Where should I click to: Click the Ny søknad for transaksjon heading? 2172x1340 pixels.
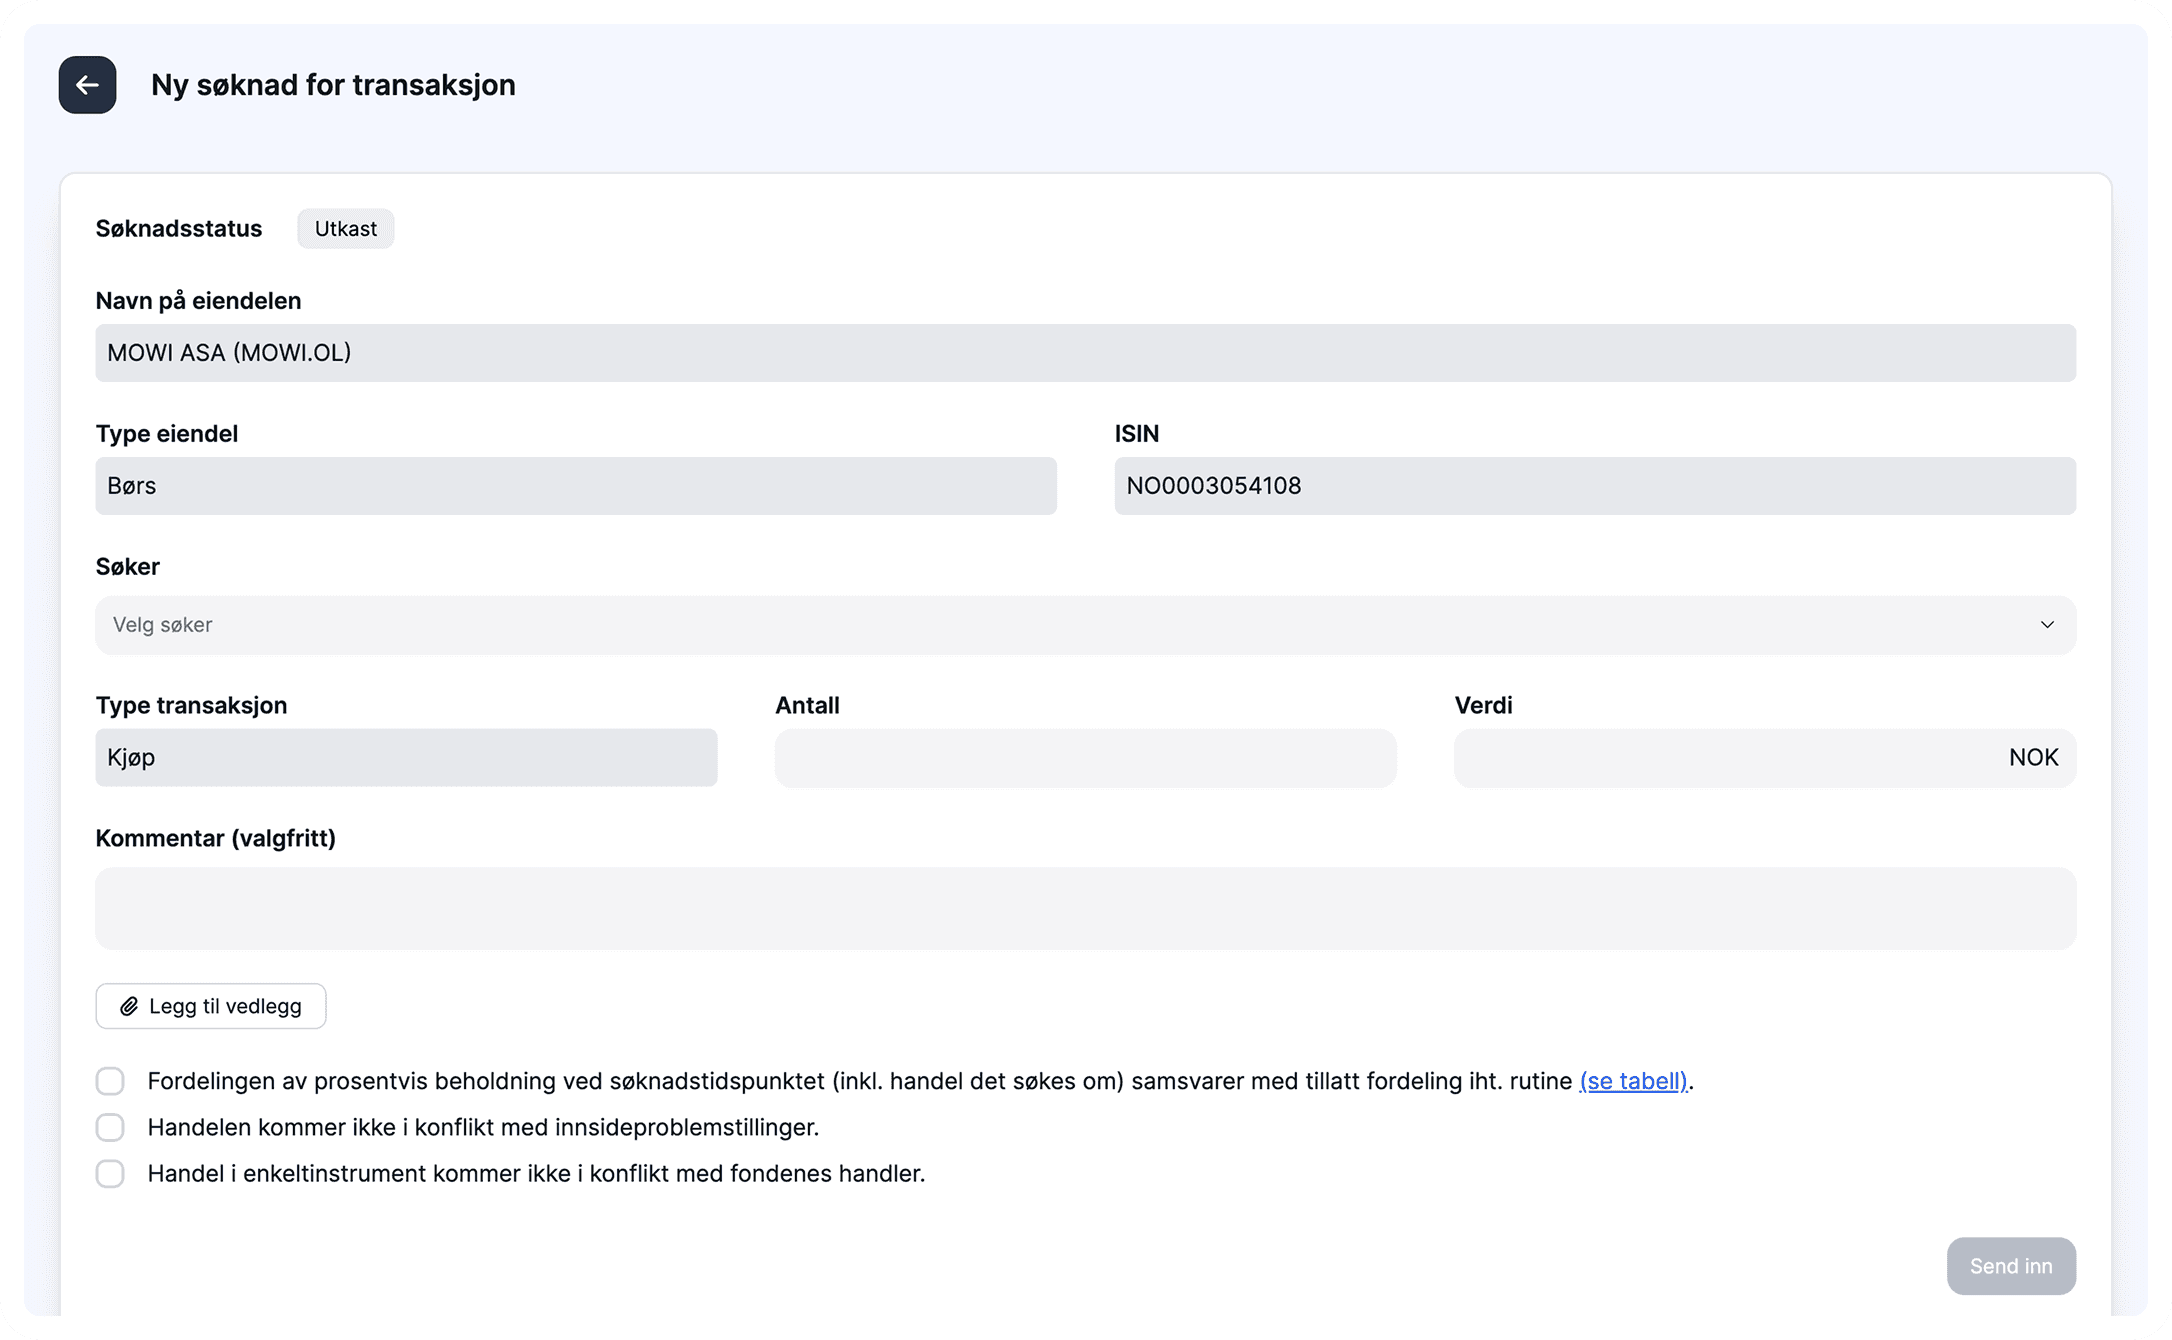pos(333,85)
